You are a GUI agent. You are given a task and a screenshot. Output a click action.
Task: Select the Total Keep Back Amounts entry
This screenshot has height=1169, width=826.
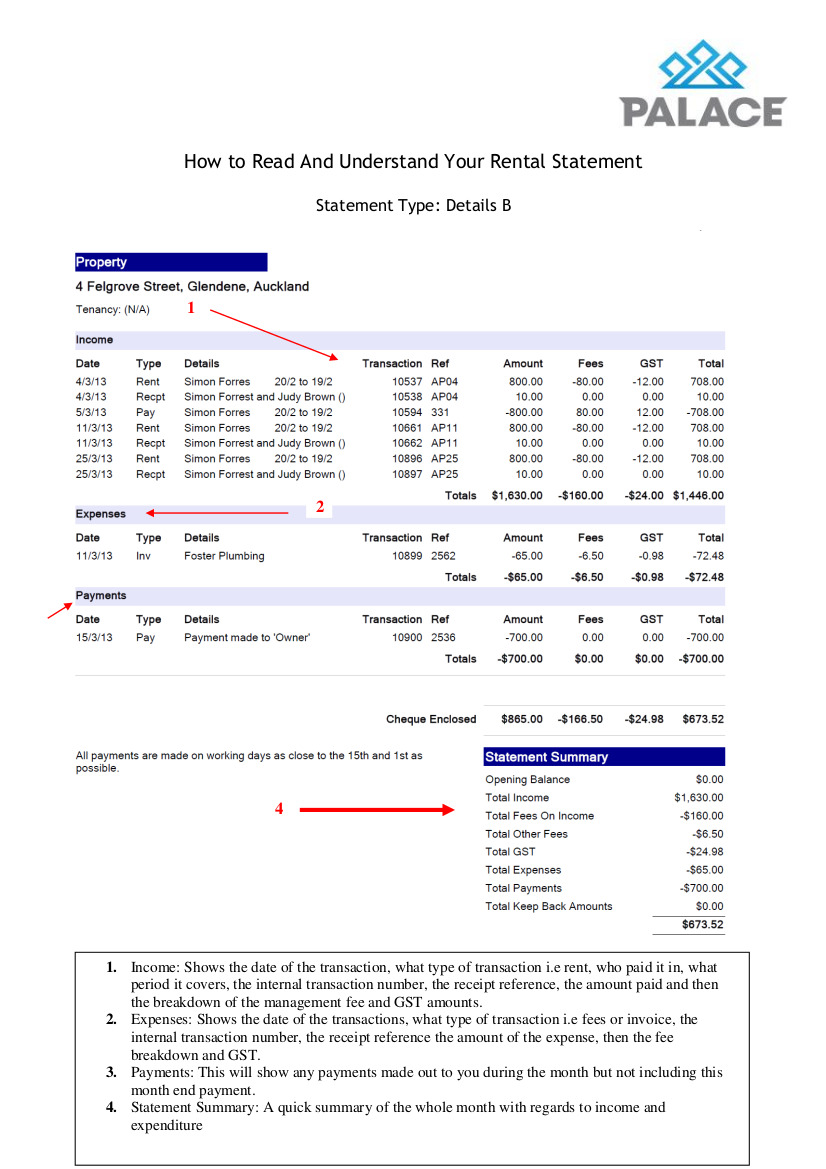click(x=546, y=906)
